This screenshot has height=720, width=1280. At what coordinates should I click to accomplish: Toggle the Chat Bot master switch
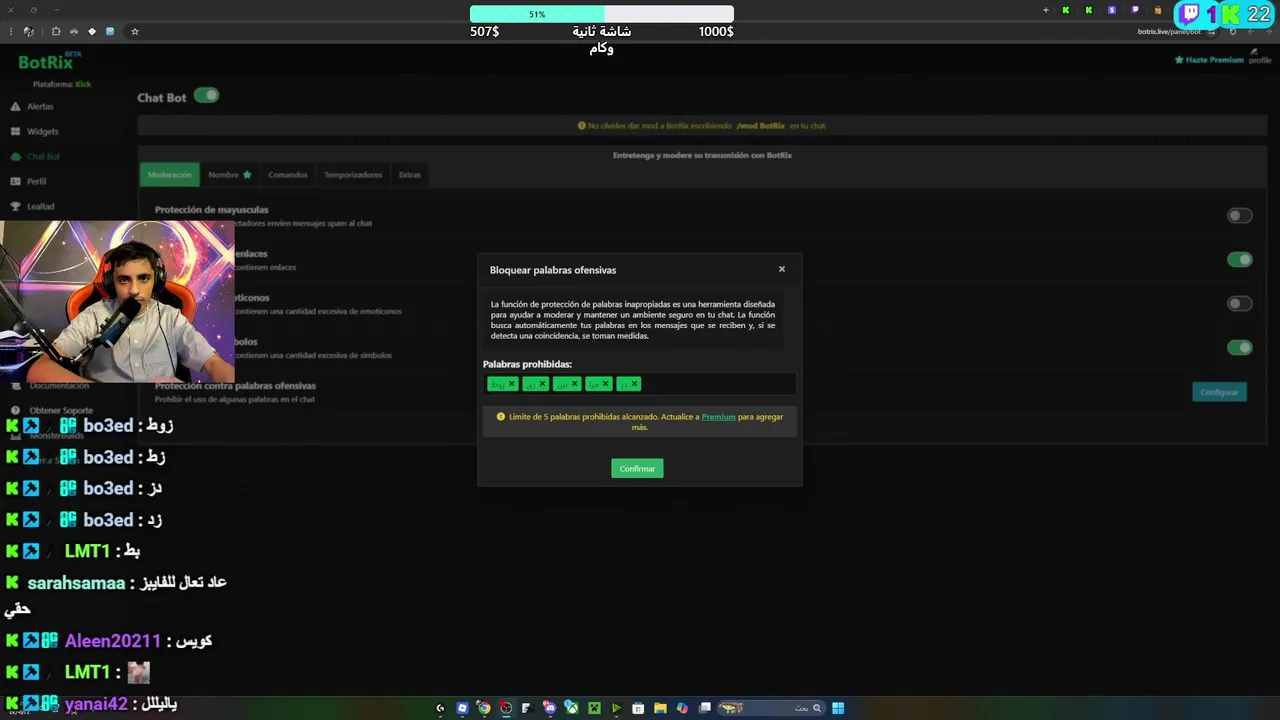coord(206,96)
